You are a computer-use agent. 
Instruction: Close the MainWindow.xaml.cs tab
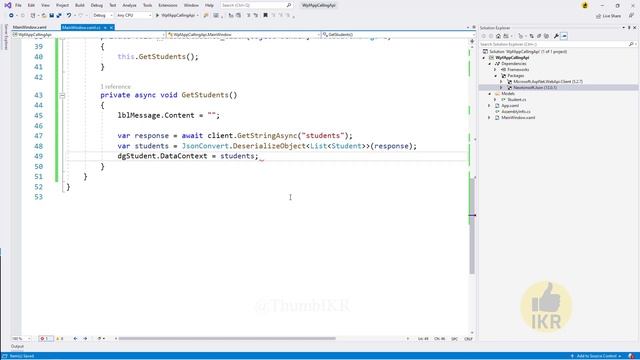click(x=111, y=27)
